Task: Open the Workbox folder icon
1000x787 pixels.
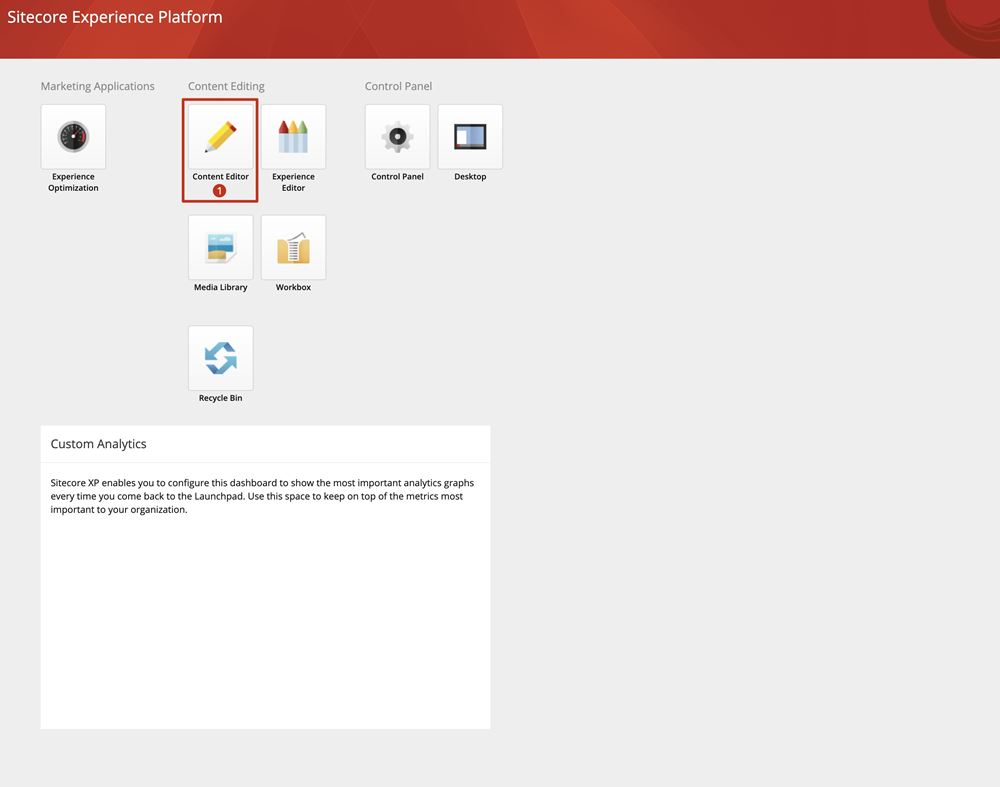Action: click(x=293, y=247)
